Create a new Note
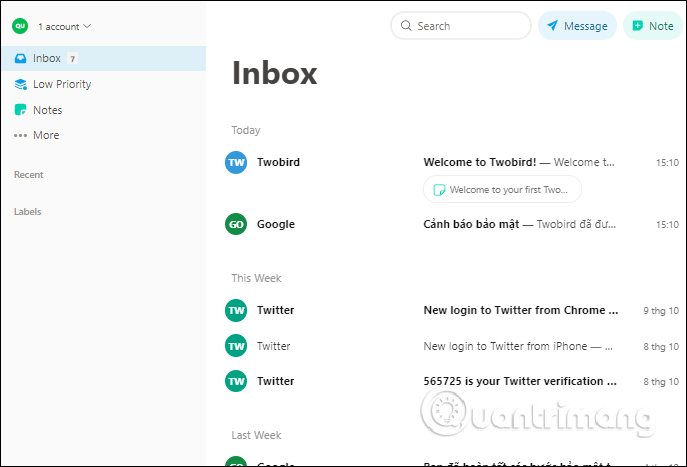The image size is (687, 467). [x=653, y=26]
